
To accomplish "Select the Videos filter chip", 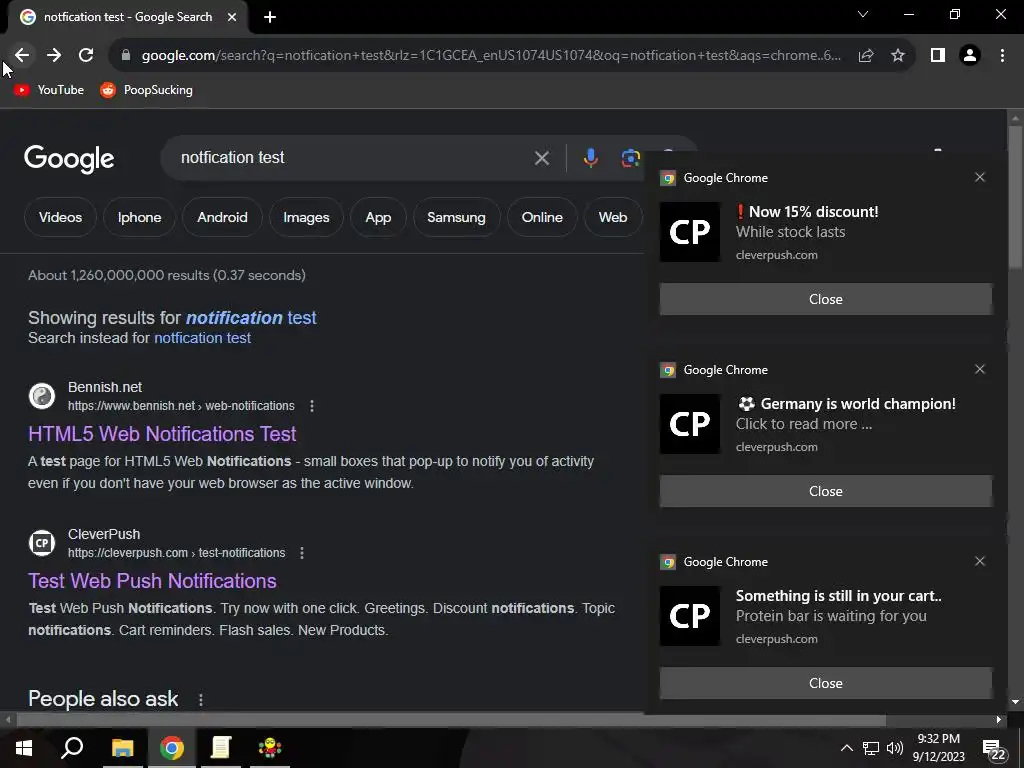I will coord(60,217).
